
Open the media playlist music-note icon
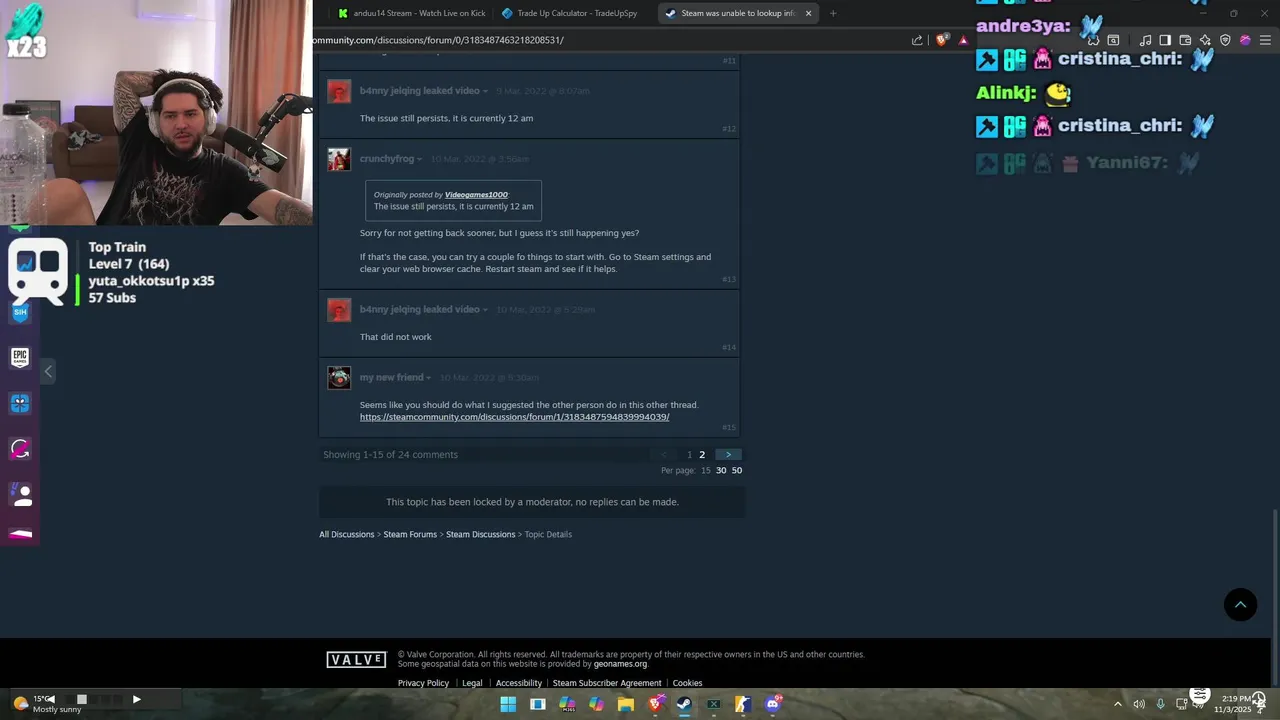pyautogui.click(x=1145, y=40)
